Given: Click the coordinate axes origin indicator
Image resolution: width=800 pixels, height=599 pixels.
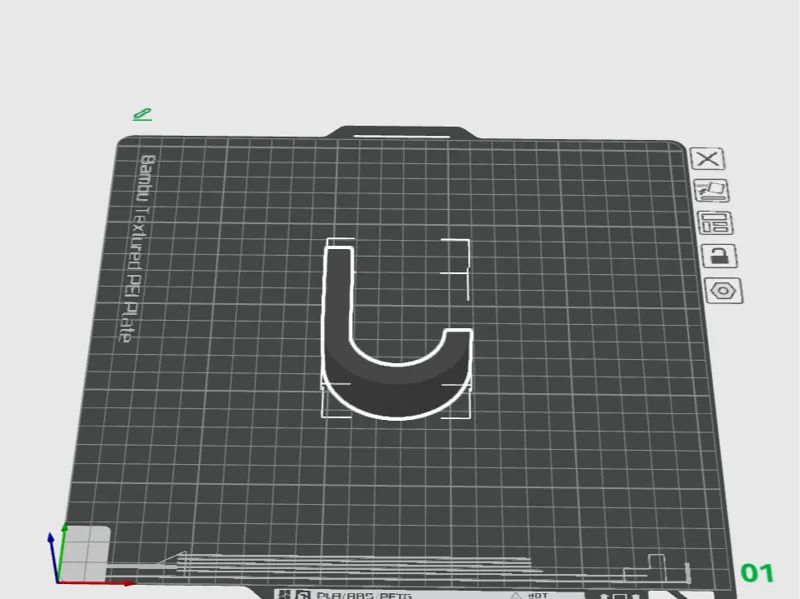Looking at the screenshot, I should (x=57, y=580).
